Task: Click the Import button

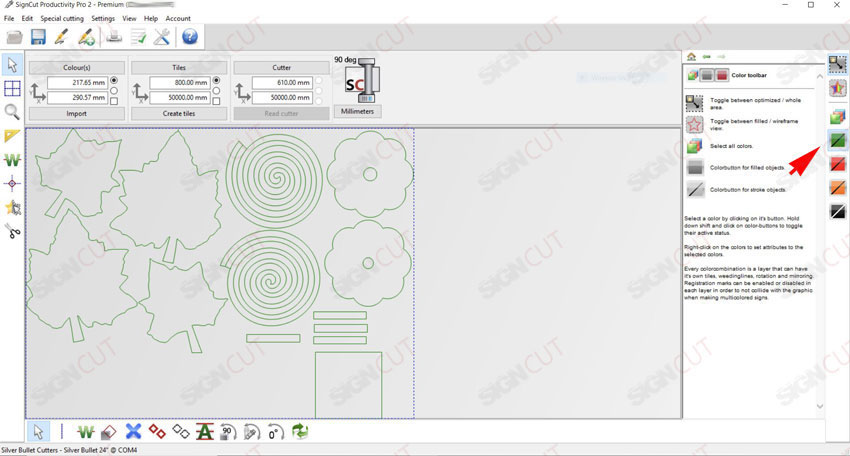Action: 76,113
